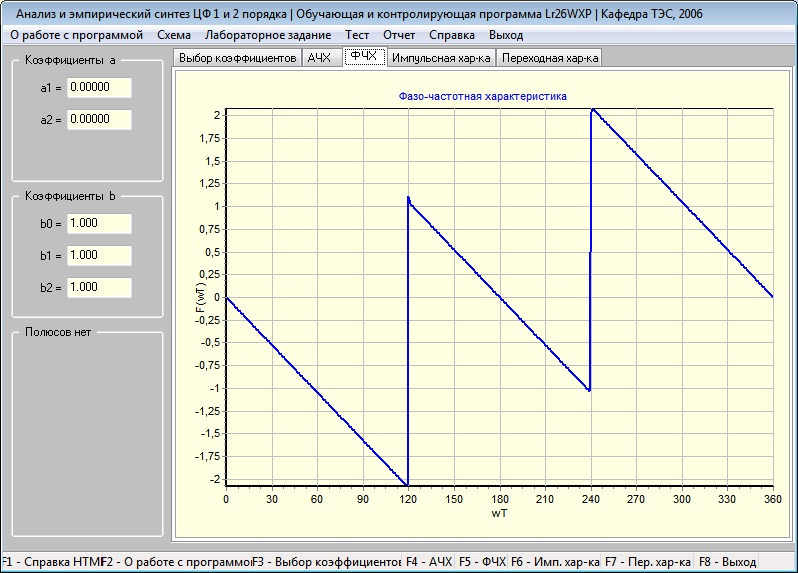Click y-axis tick label '1,75'
The width and height of the screenshot is (798, 573).
click(209, 138)
